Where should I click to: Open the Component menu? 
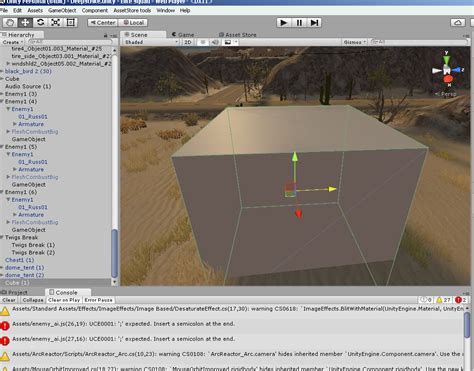pyautogui.click(x=95, y=10)
